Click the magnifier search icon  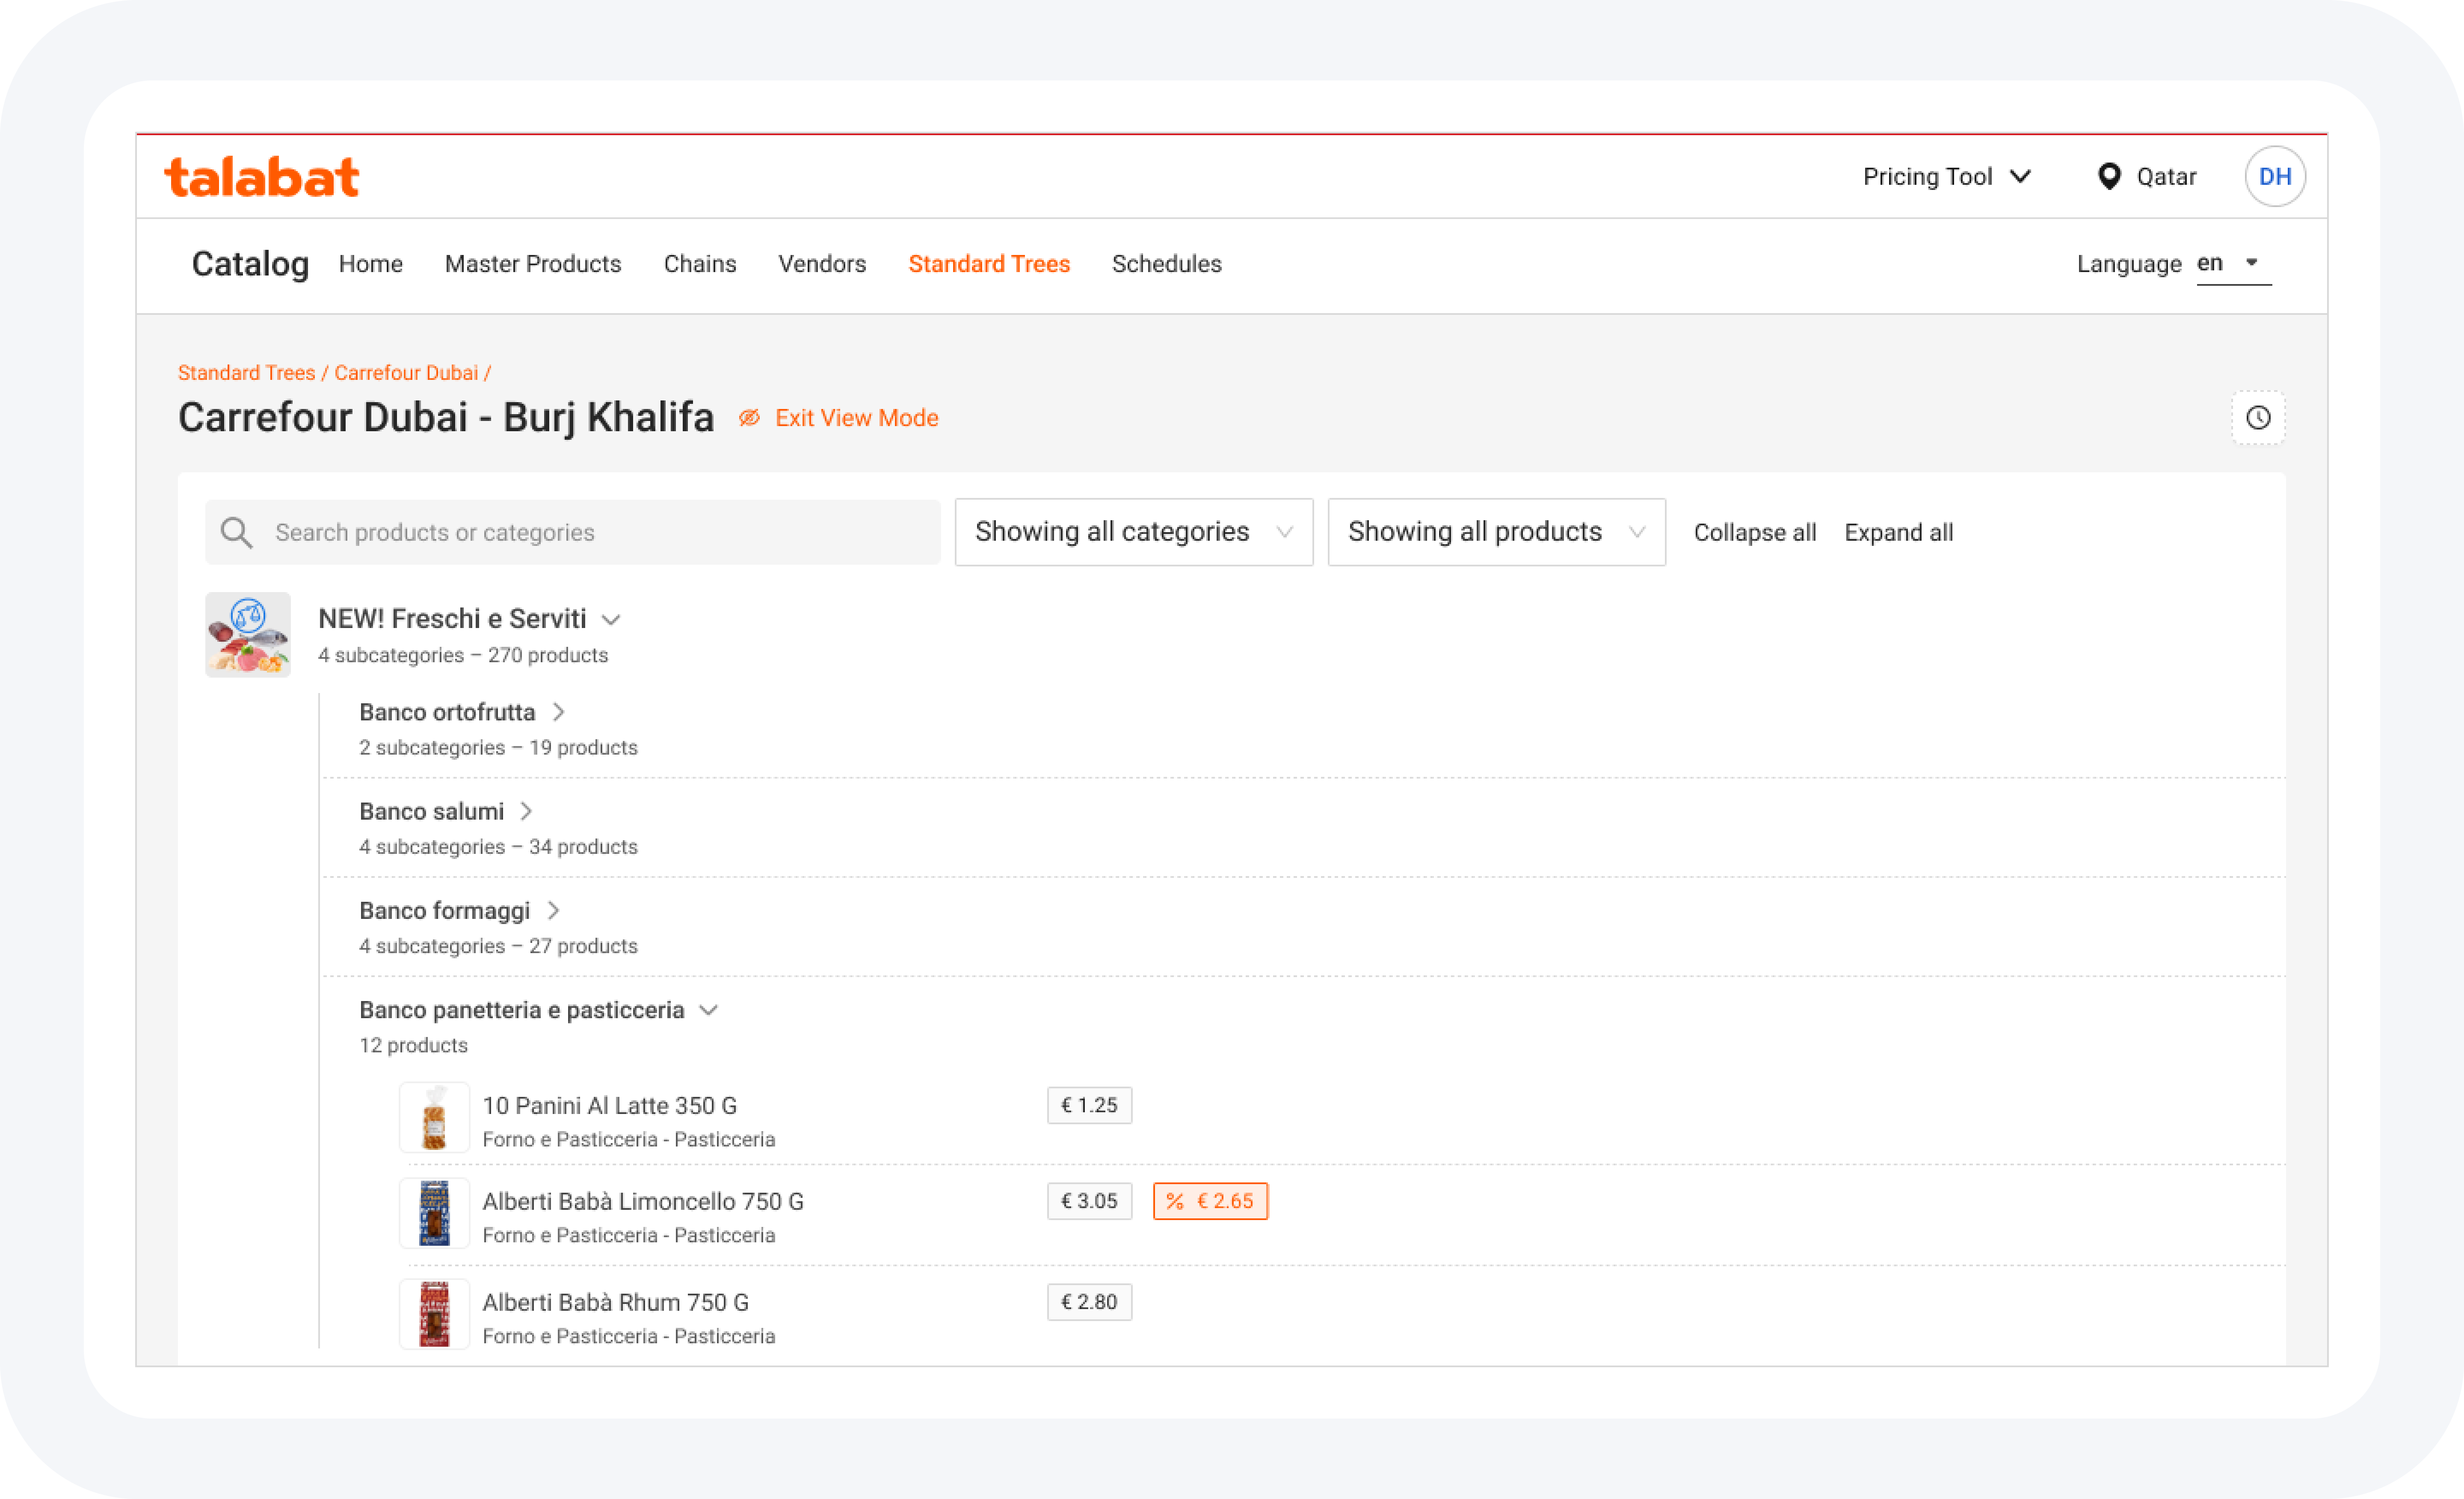click(236, 532)
